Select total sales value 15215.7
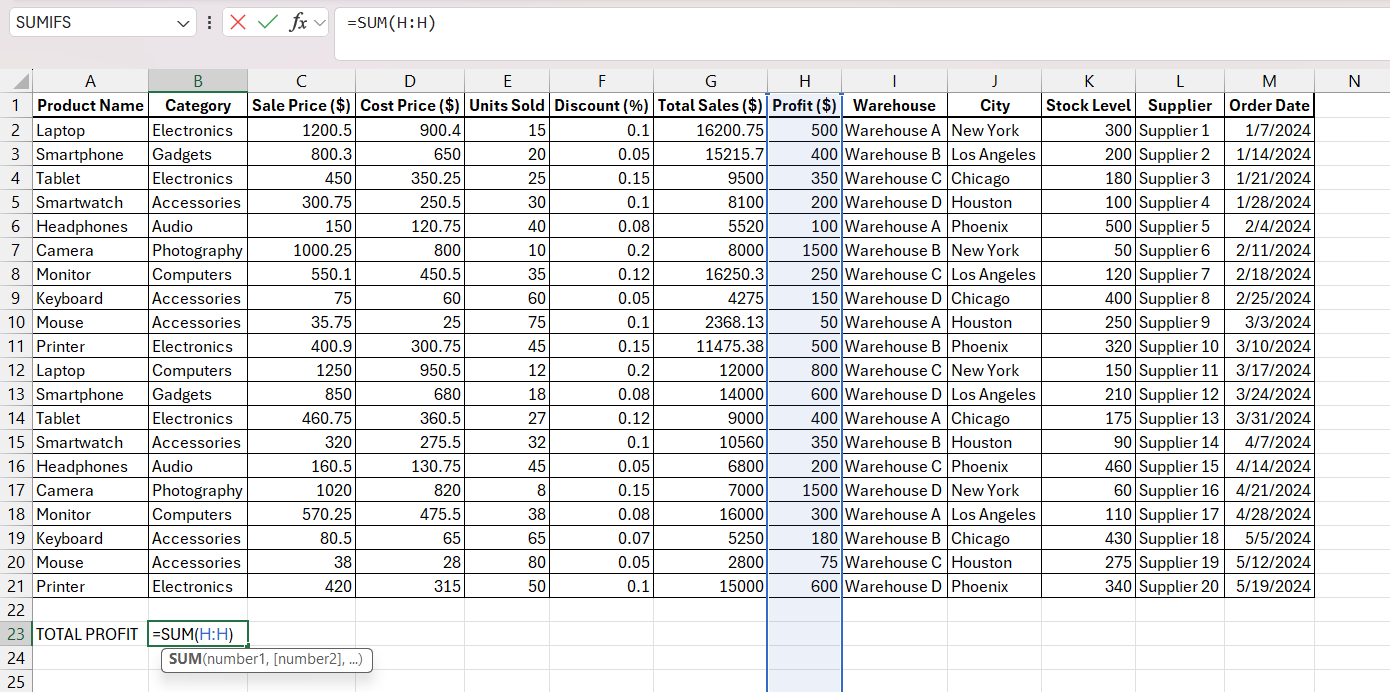The width and height of the screenshot is (1390, 692). pos(710,154)
